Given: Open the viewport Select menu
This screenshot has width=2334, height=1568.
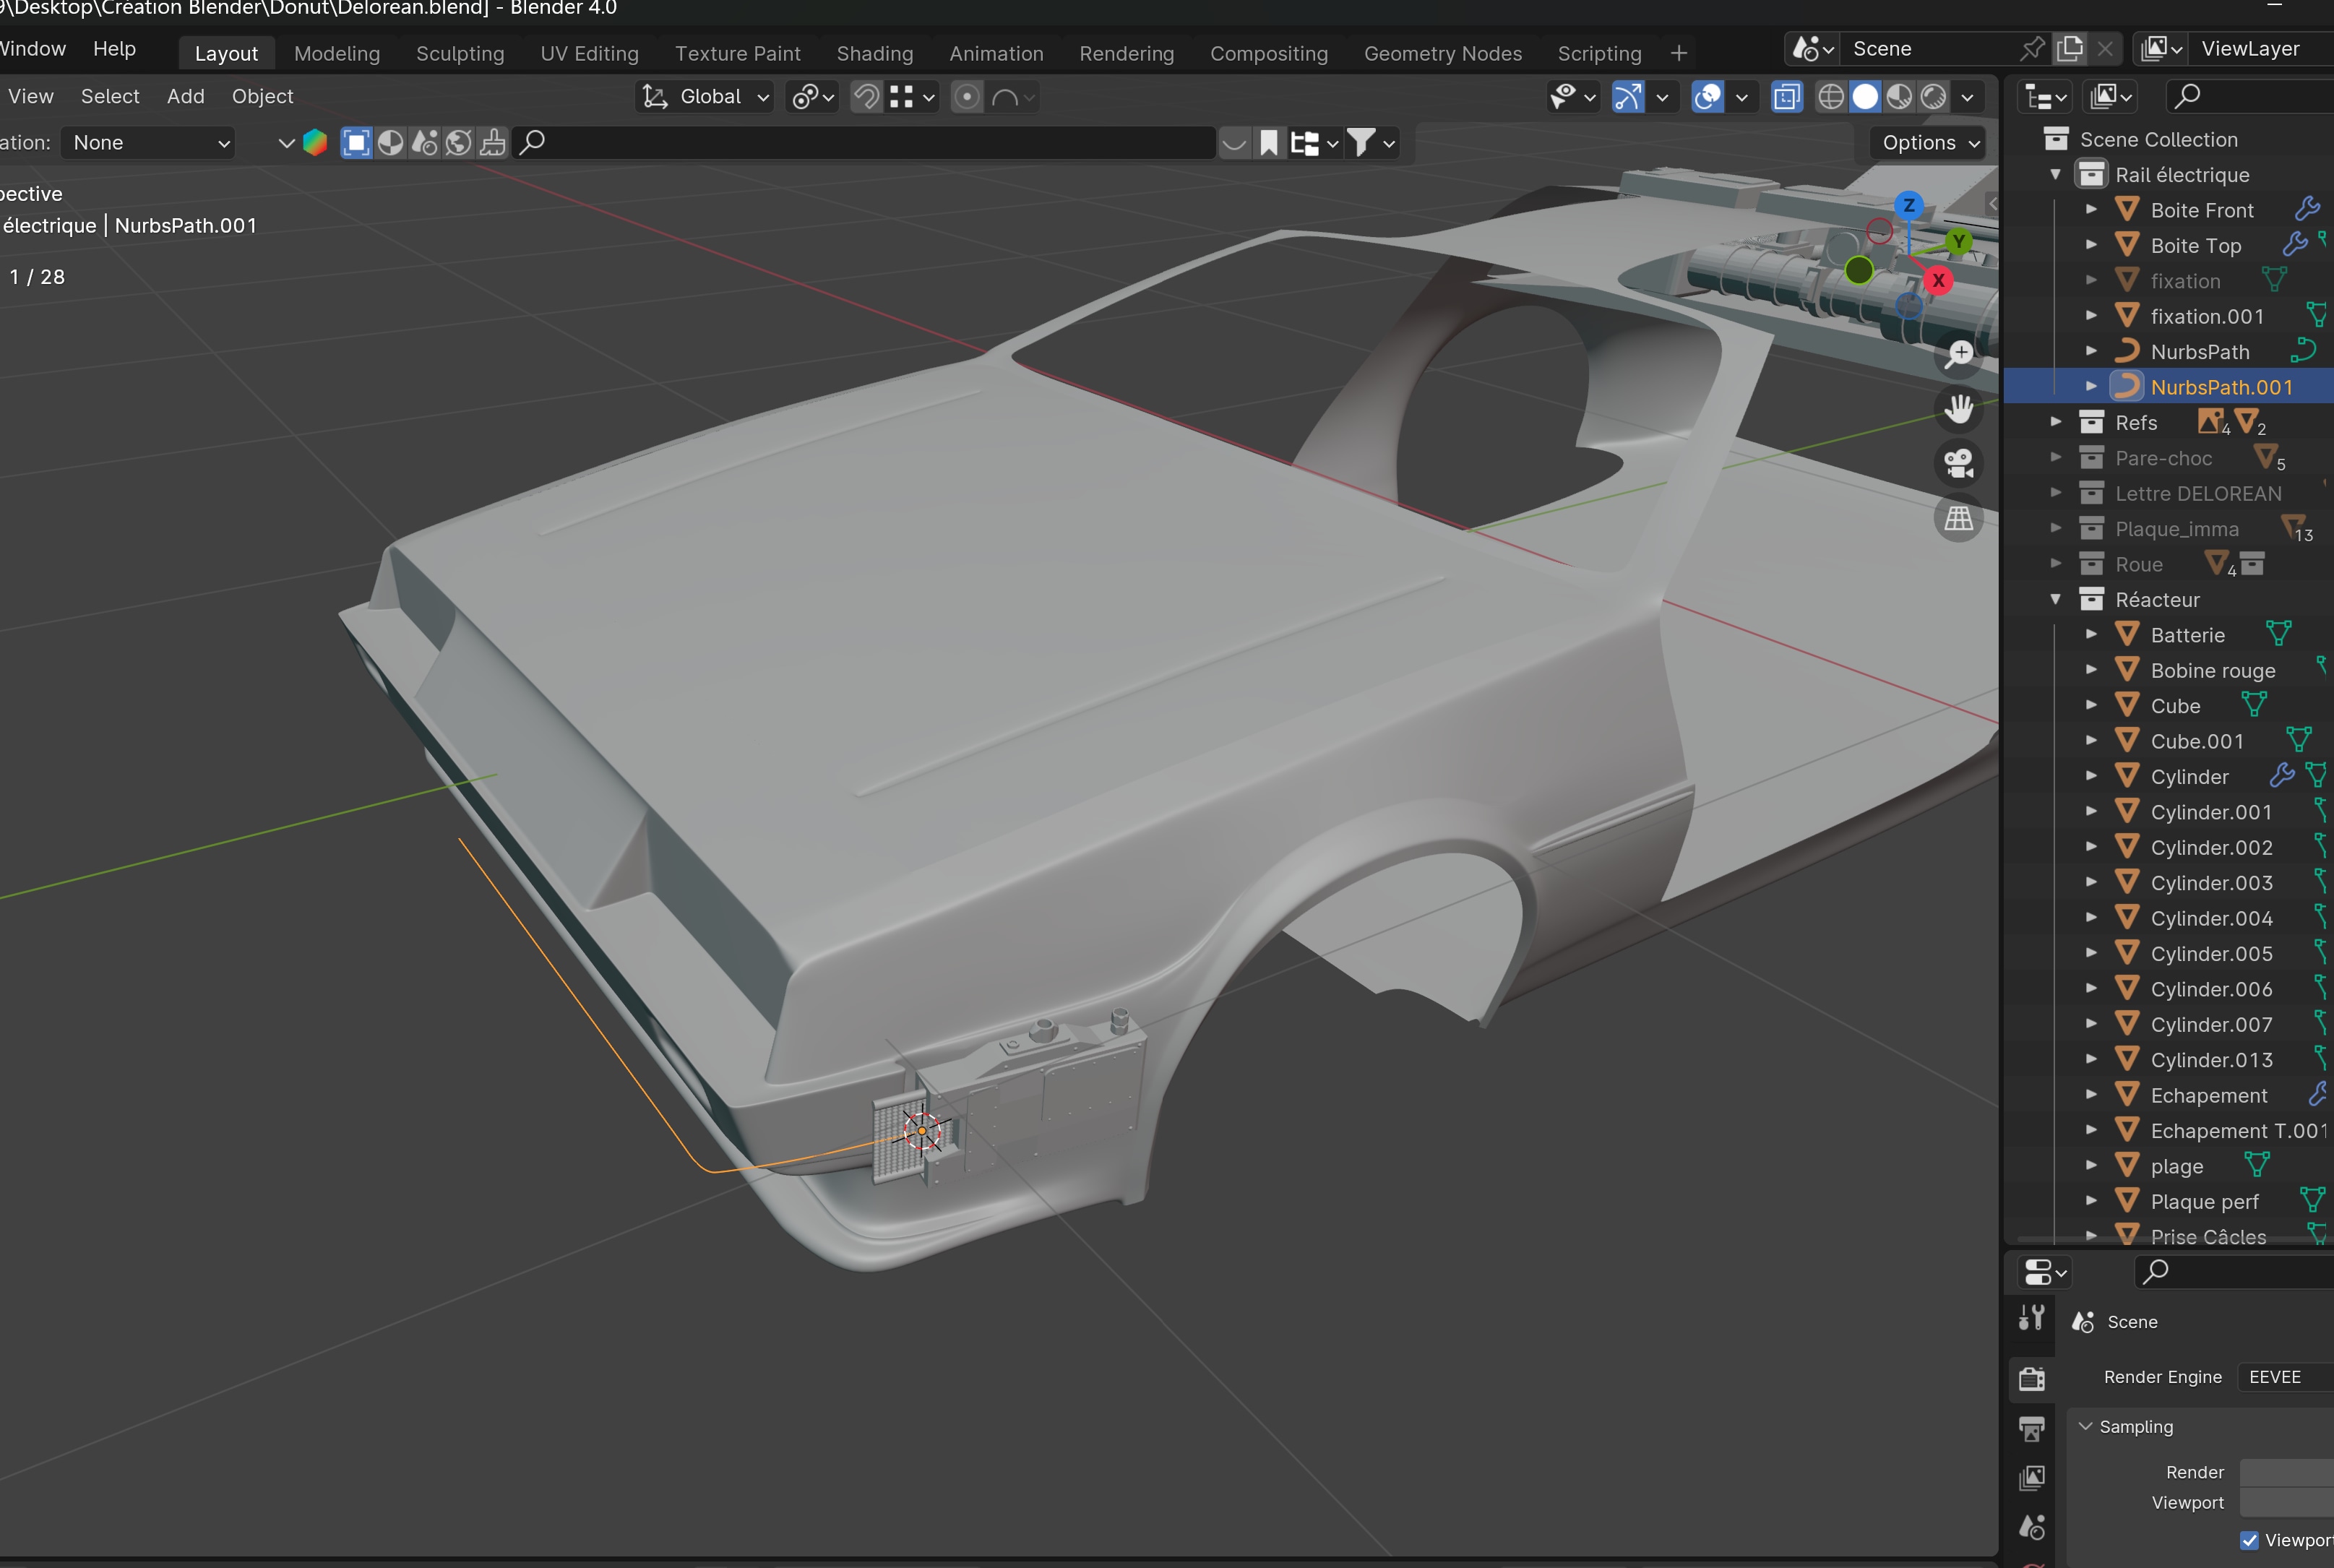Looking at the screenshot, I should click(110, 97).
